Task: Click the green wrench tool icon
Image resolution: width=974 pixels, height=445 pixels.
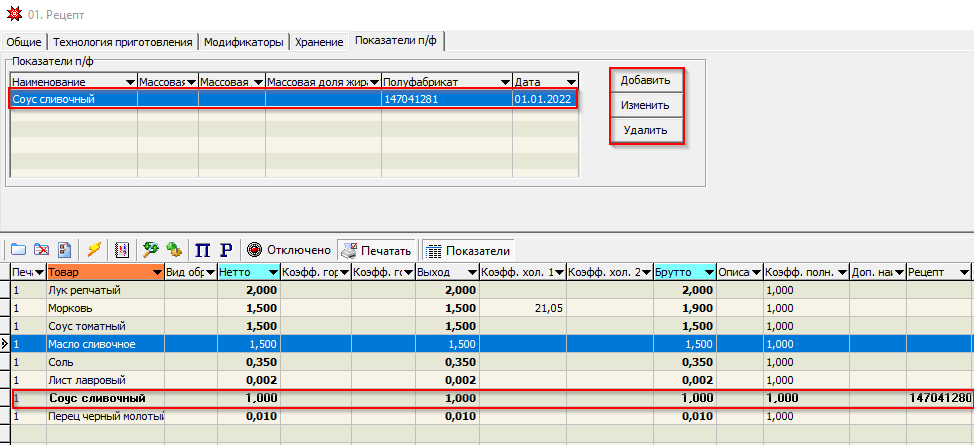Action: [x=151, y=250]
